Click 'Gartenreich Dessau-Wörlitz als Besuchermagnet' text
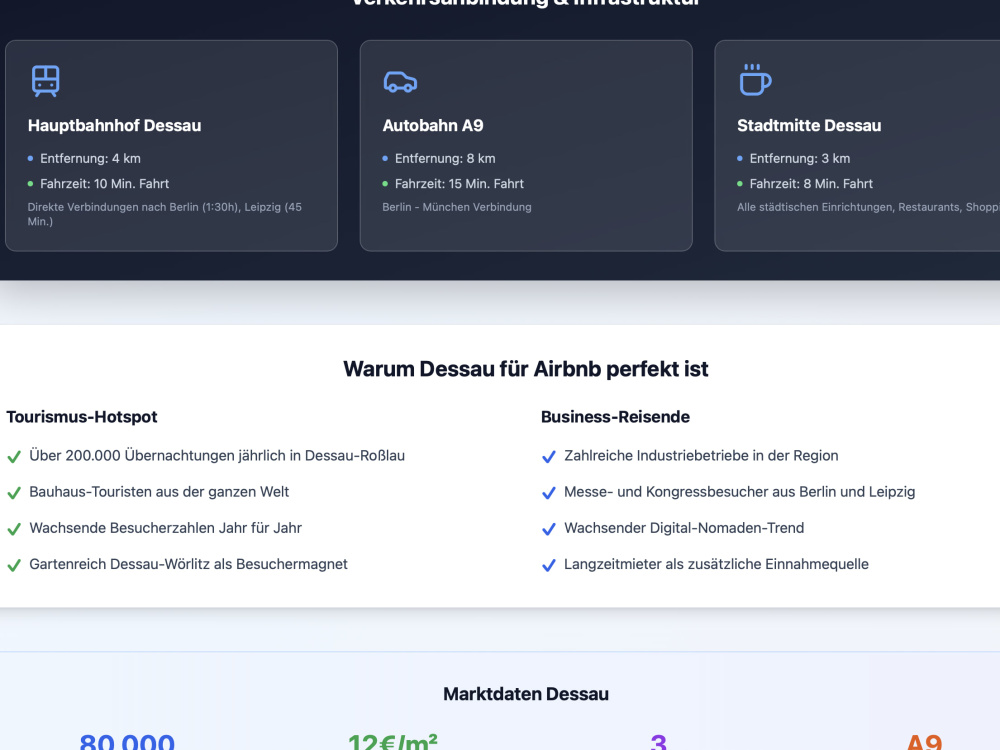The image size is (1000, 750). 188,564
